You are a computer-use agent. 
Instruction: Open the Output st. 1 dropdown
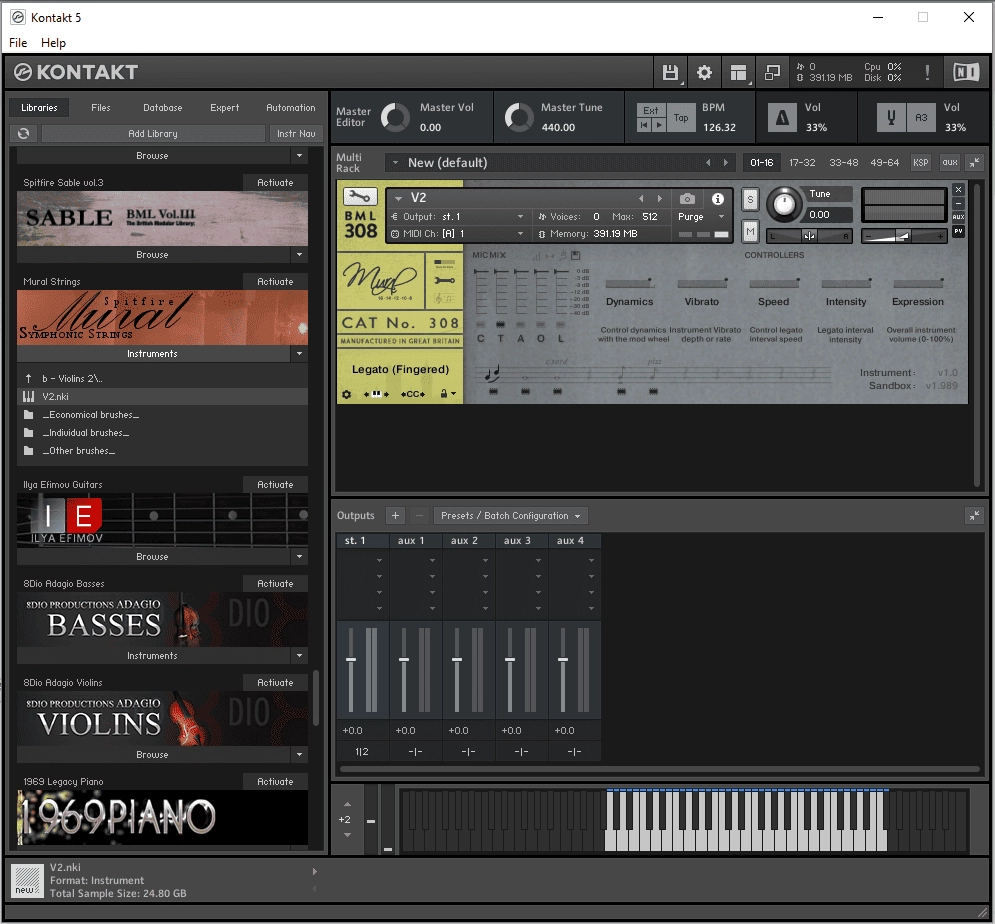coord(458,216)
